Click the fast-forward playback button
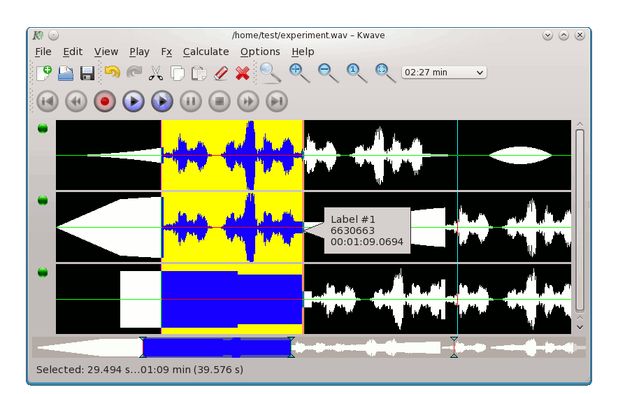The height and width of the screenshot is (394, 618). tap(248, 101)
